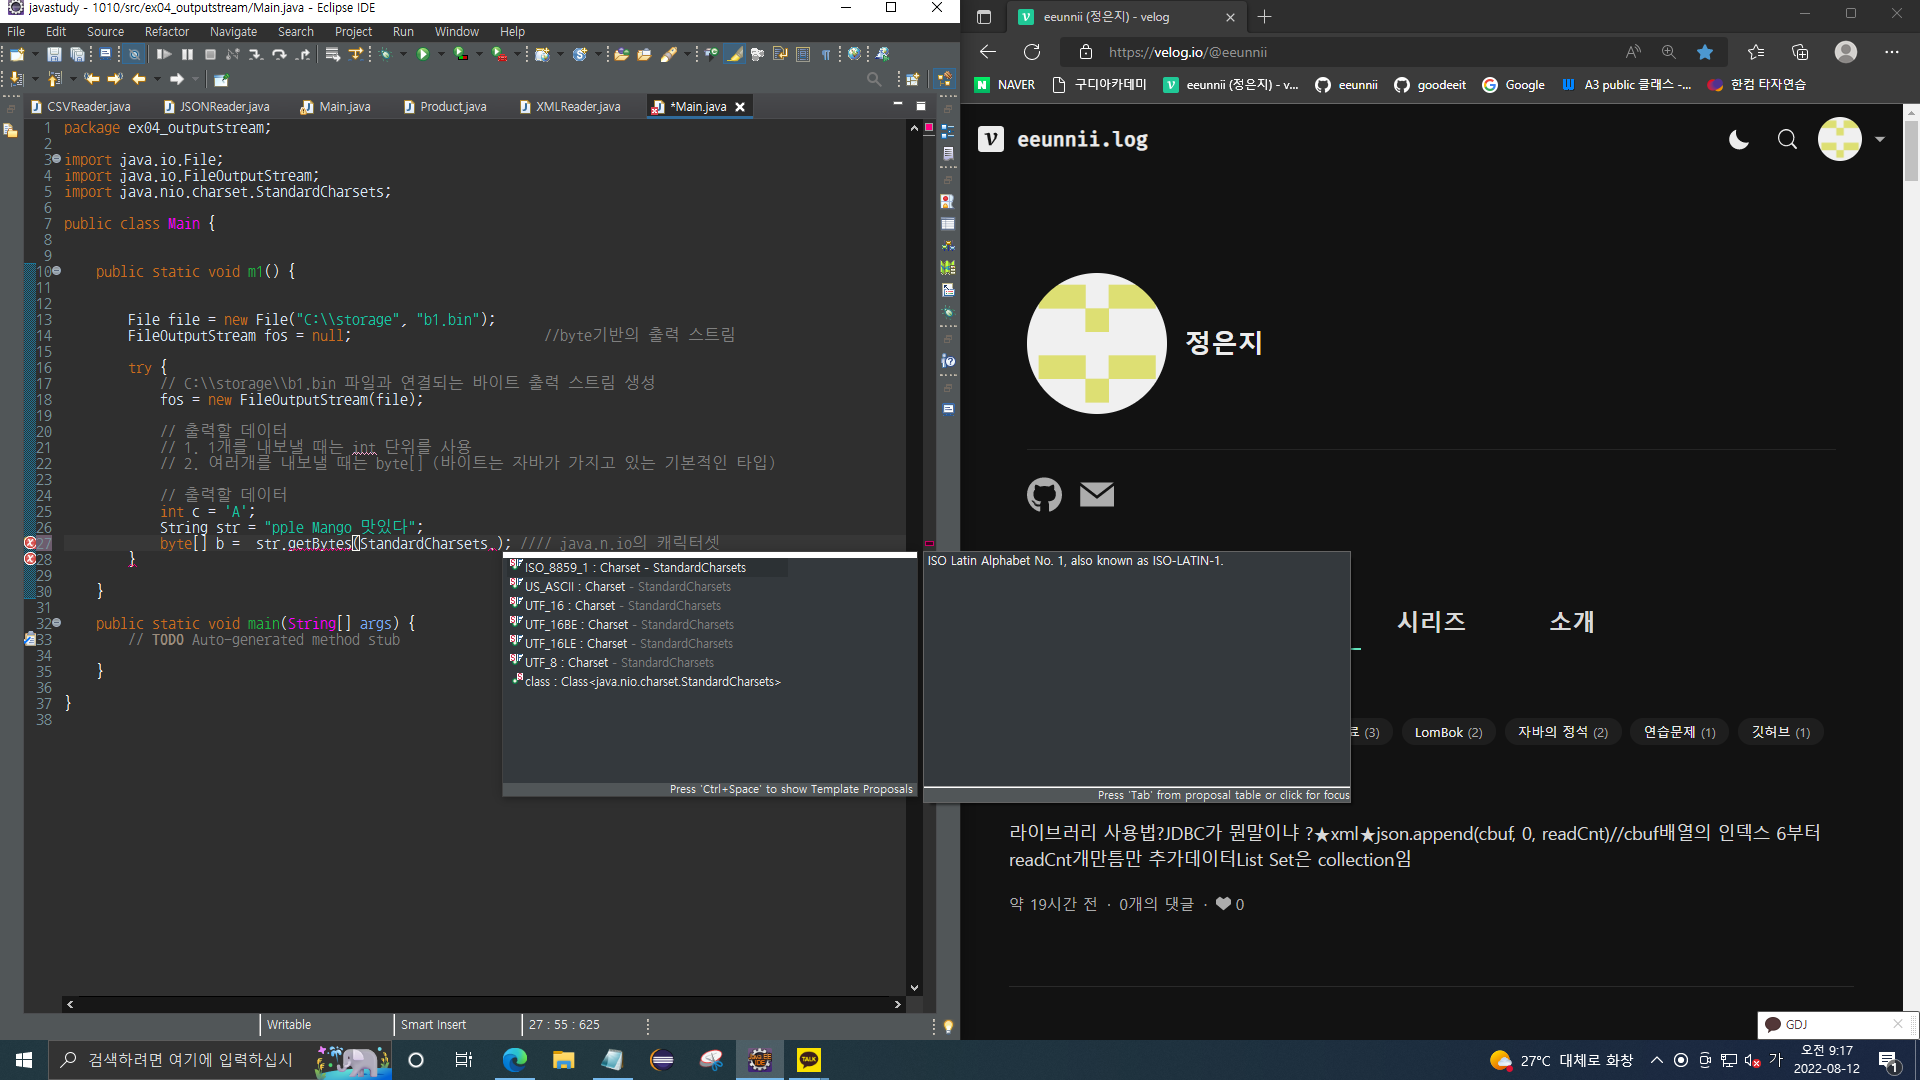This screenshot has width=1920, height=1080.
Task: Toggle dark mode moon icon on velog
Action: [x=1739, y=140]
